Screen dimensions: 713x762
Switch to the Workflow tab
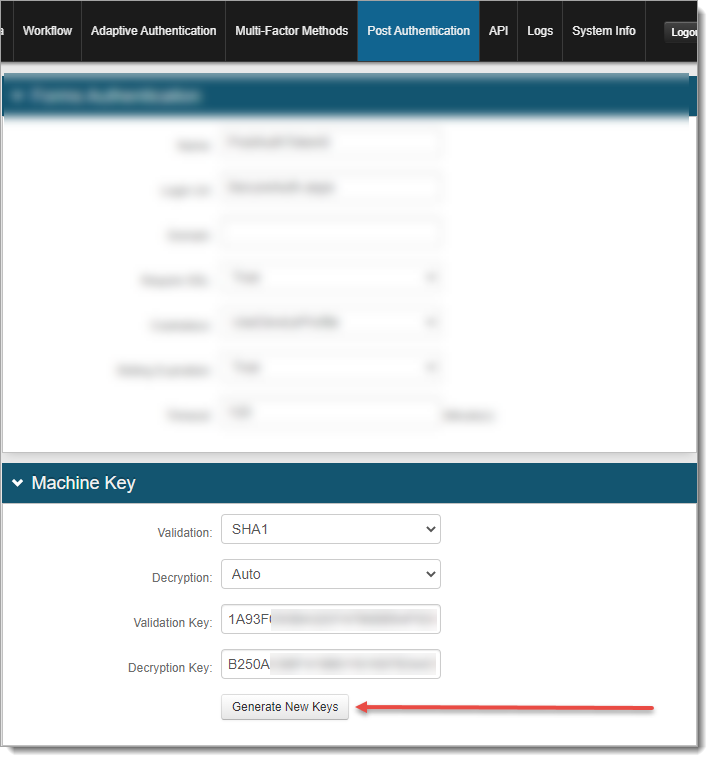(47, 31)
